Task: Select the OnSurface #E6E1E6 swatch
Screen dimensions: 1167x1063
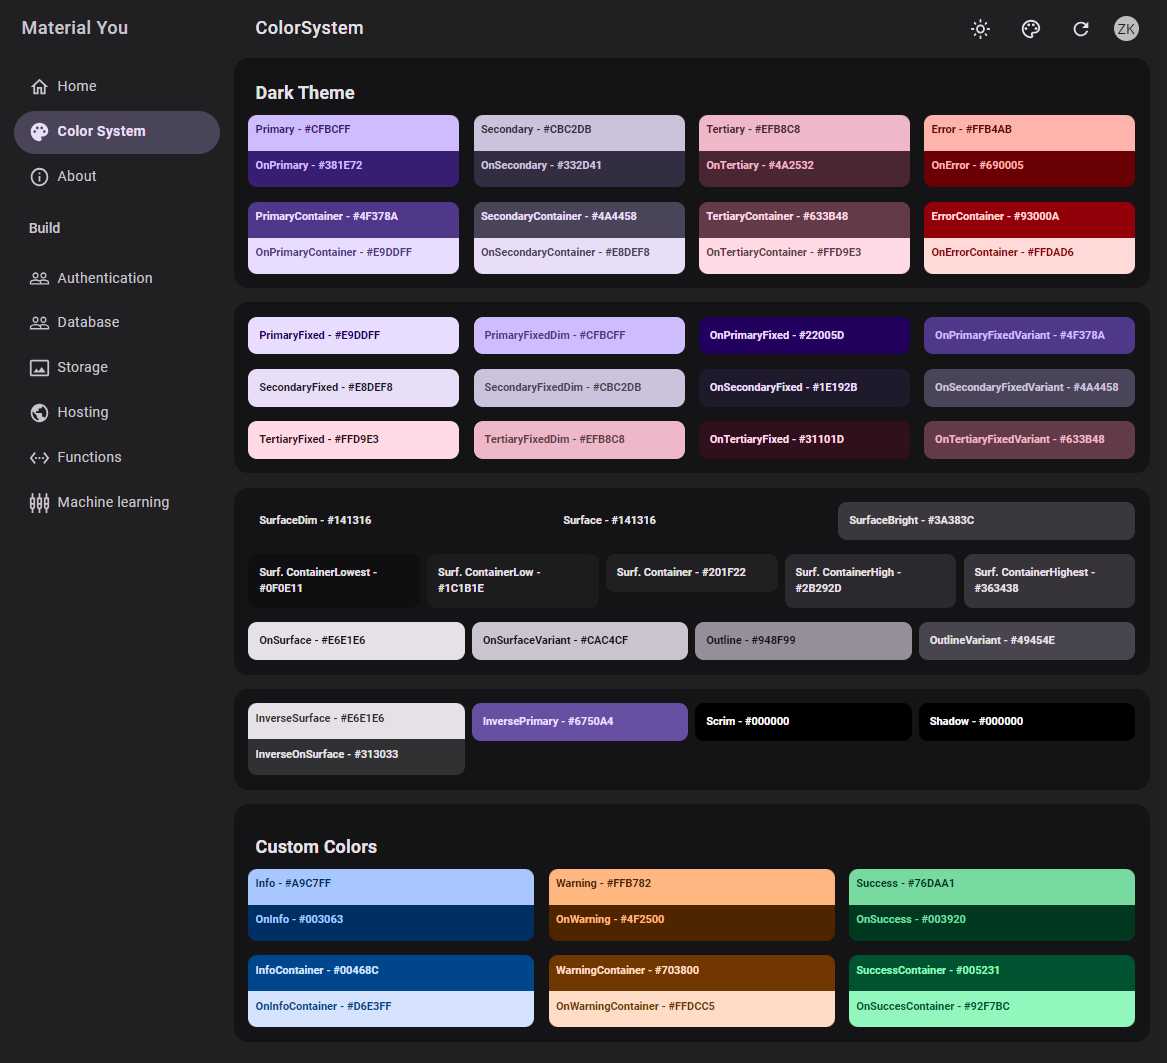Action: 356,641
